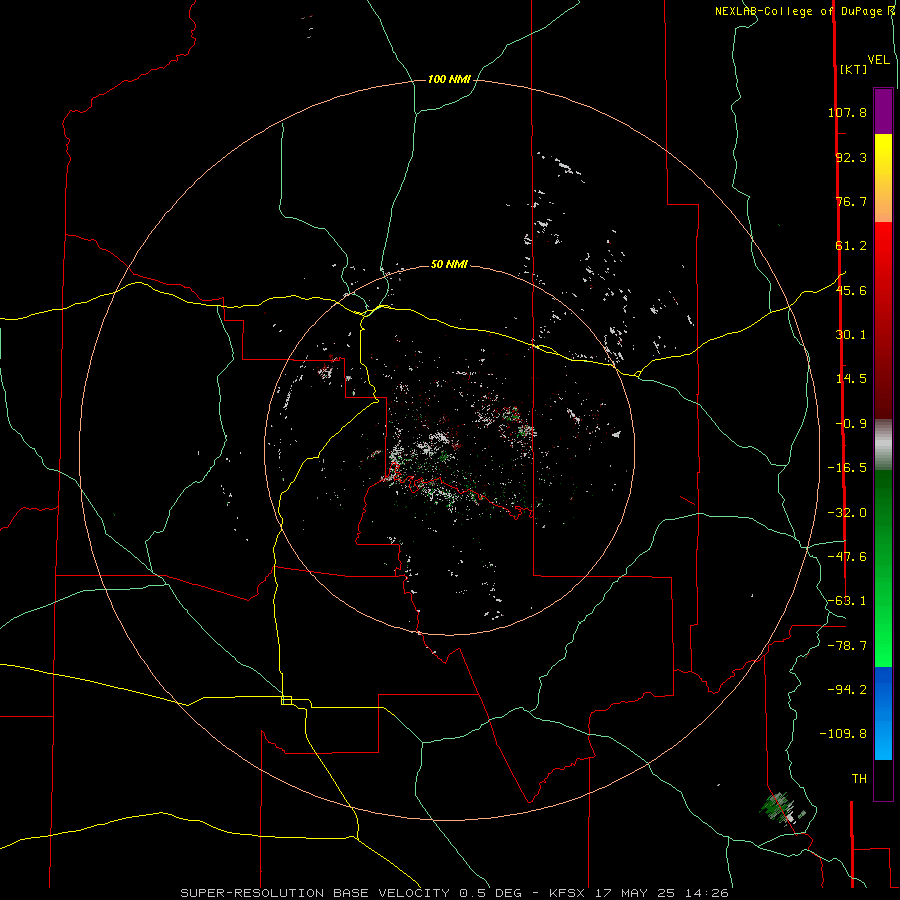Select the 30.1 velocity scale value

coord(851,335)
